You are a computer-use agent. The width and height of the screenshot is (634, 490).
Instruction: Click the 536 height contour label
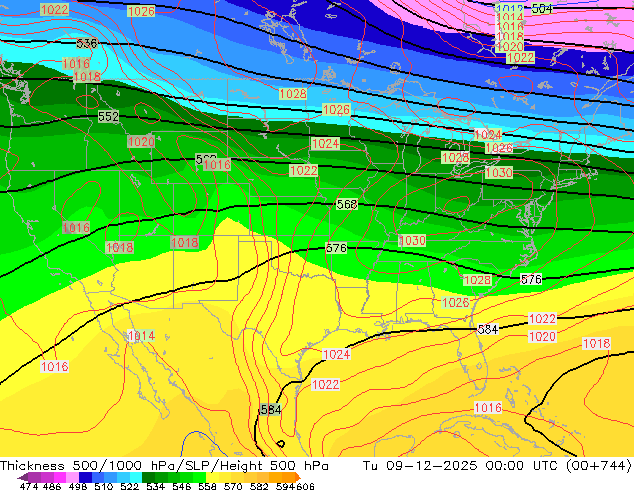tap(87, 43)
